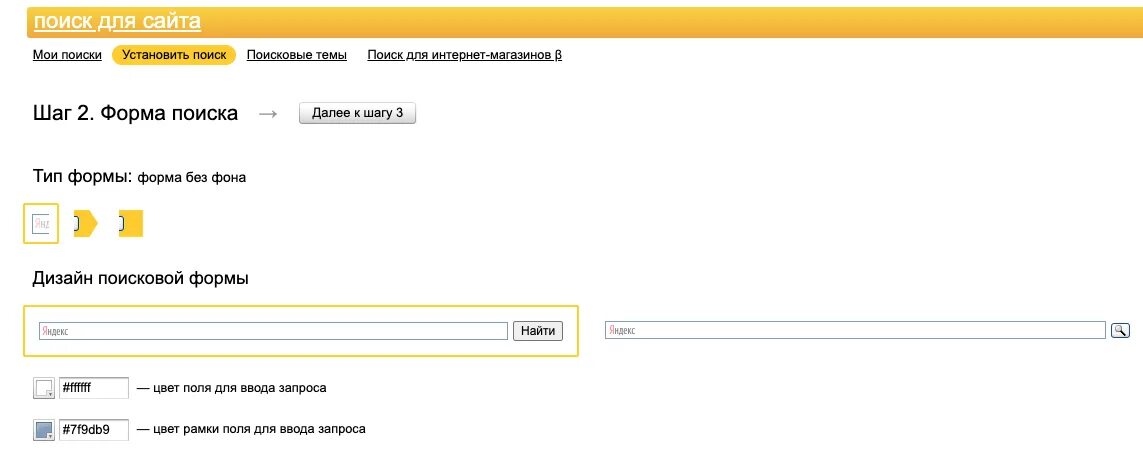
Task: Edit the #ffffff color value field
Action: [94, 388]
